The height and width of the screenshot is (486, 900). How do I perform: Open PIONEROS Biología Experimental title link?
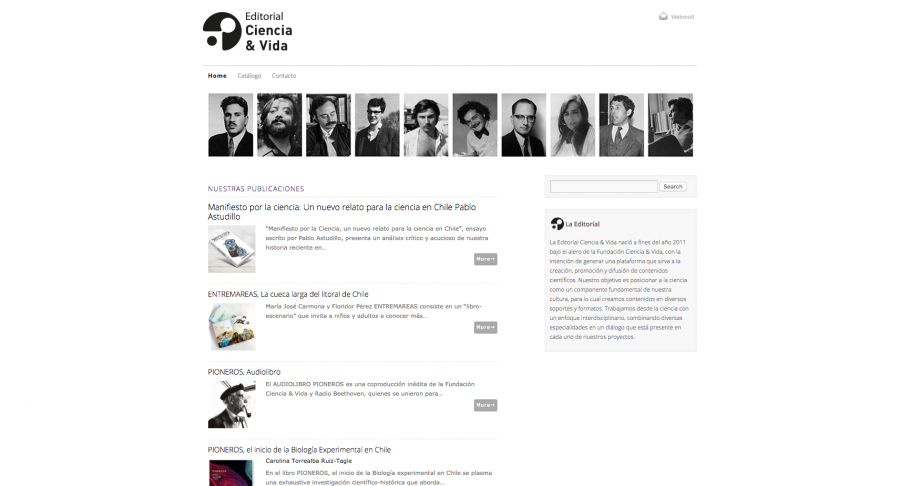tap(299, 450)
